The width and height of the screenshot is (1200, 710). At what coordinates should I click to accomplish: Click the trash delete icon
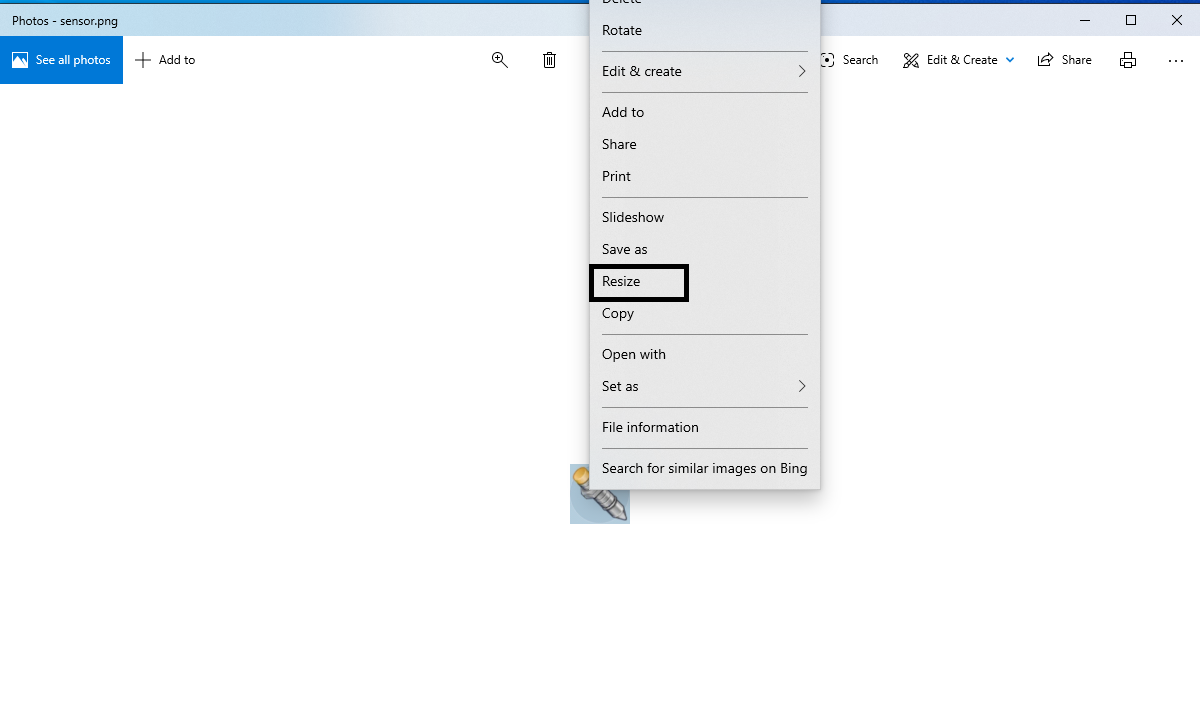coord(549,60)
